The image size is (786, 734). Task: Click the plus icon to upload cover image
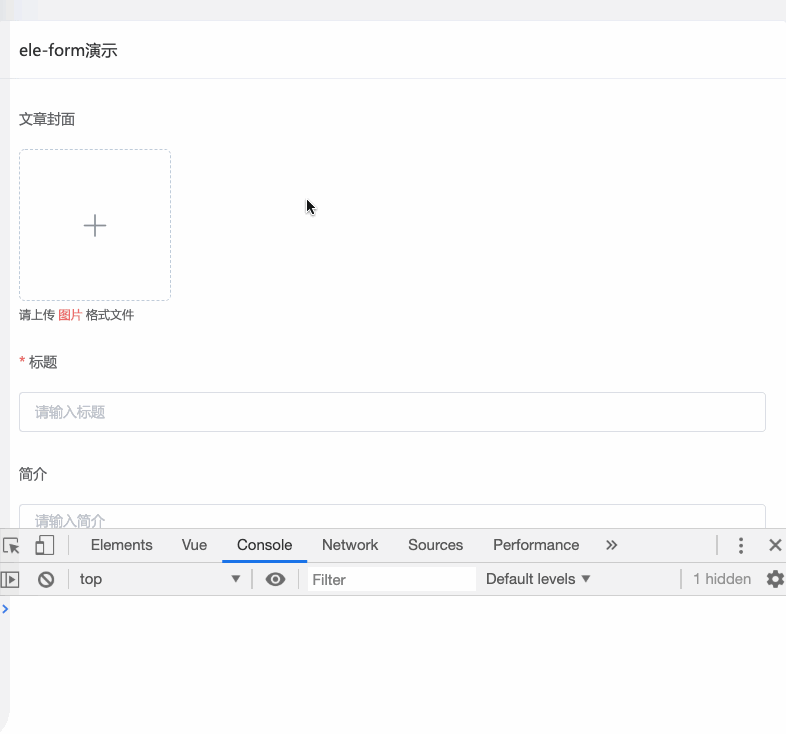click(x=95, y=226)
